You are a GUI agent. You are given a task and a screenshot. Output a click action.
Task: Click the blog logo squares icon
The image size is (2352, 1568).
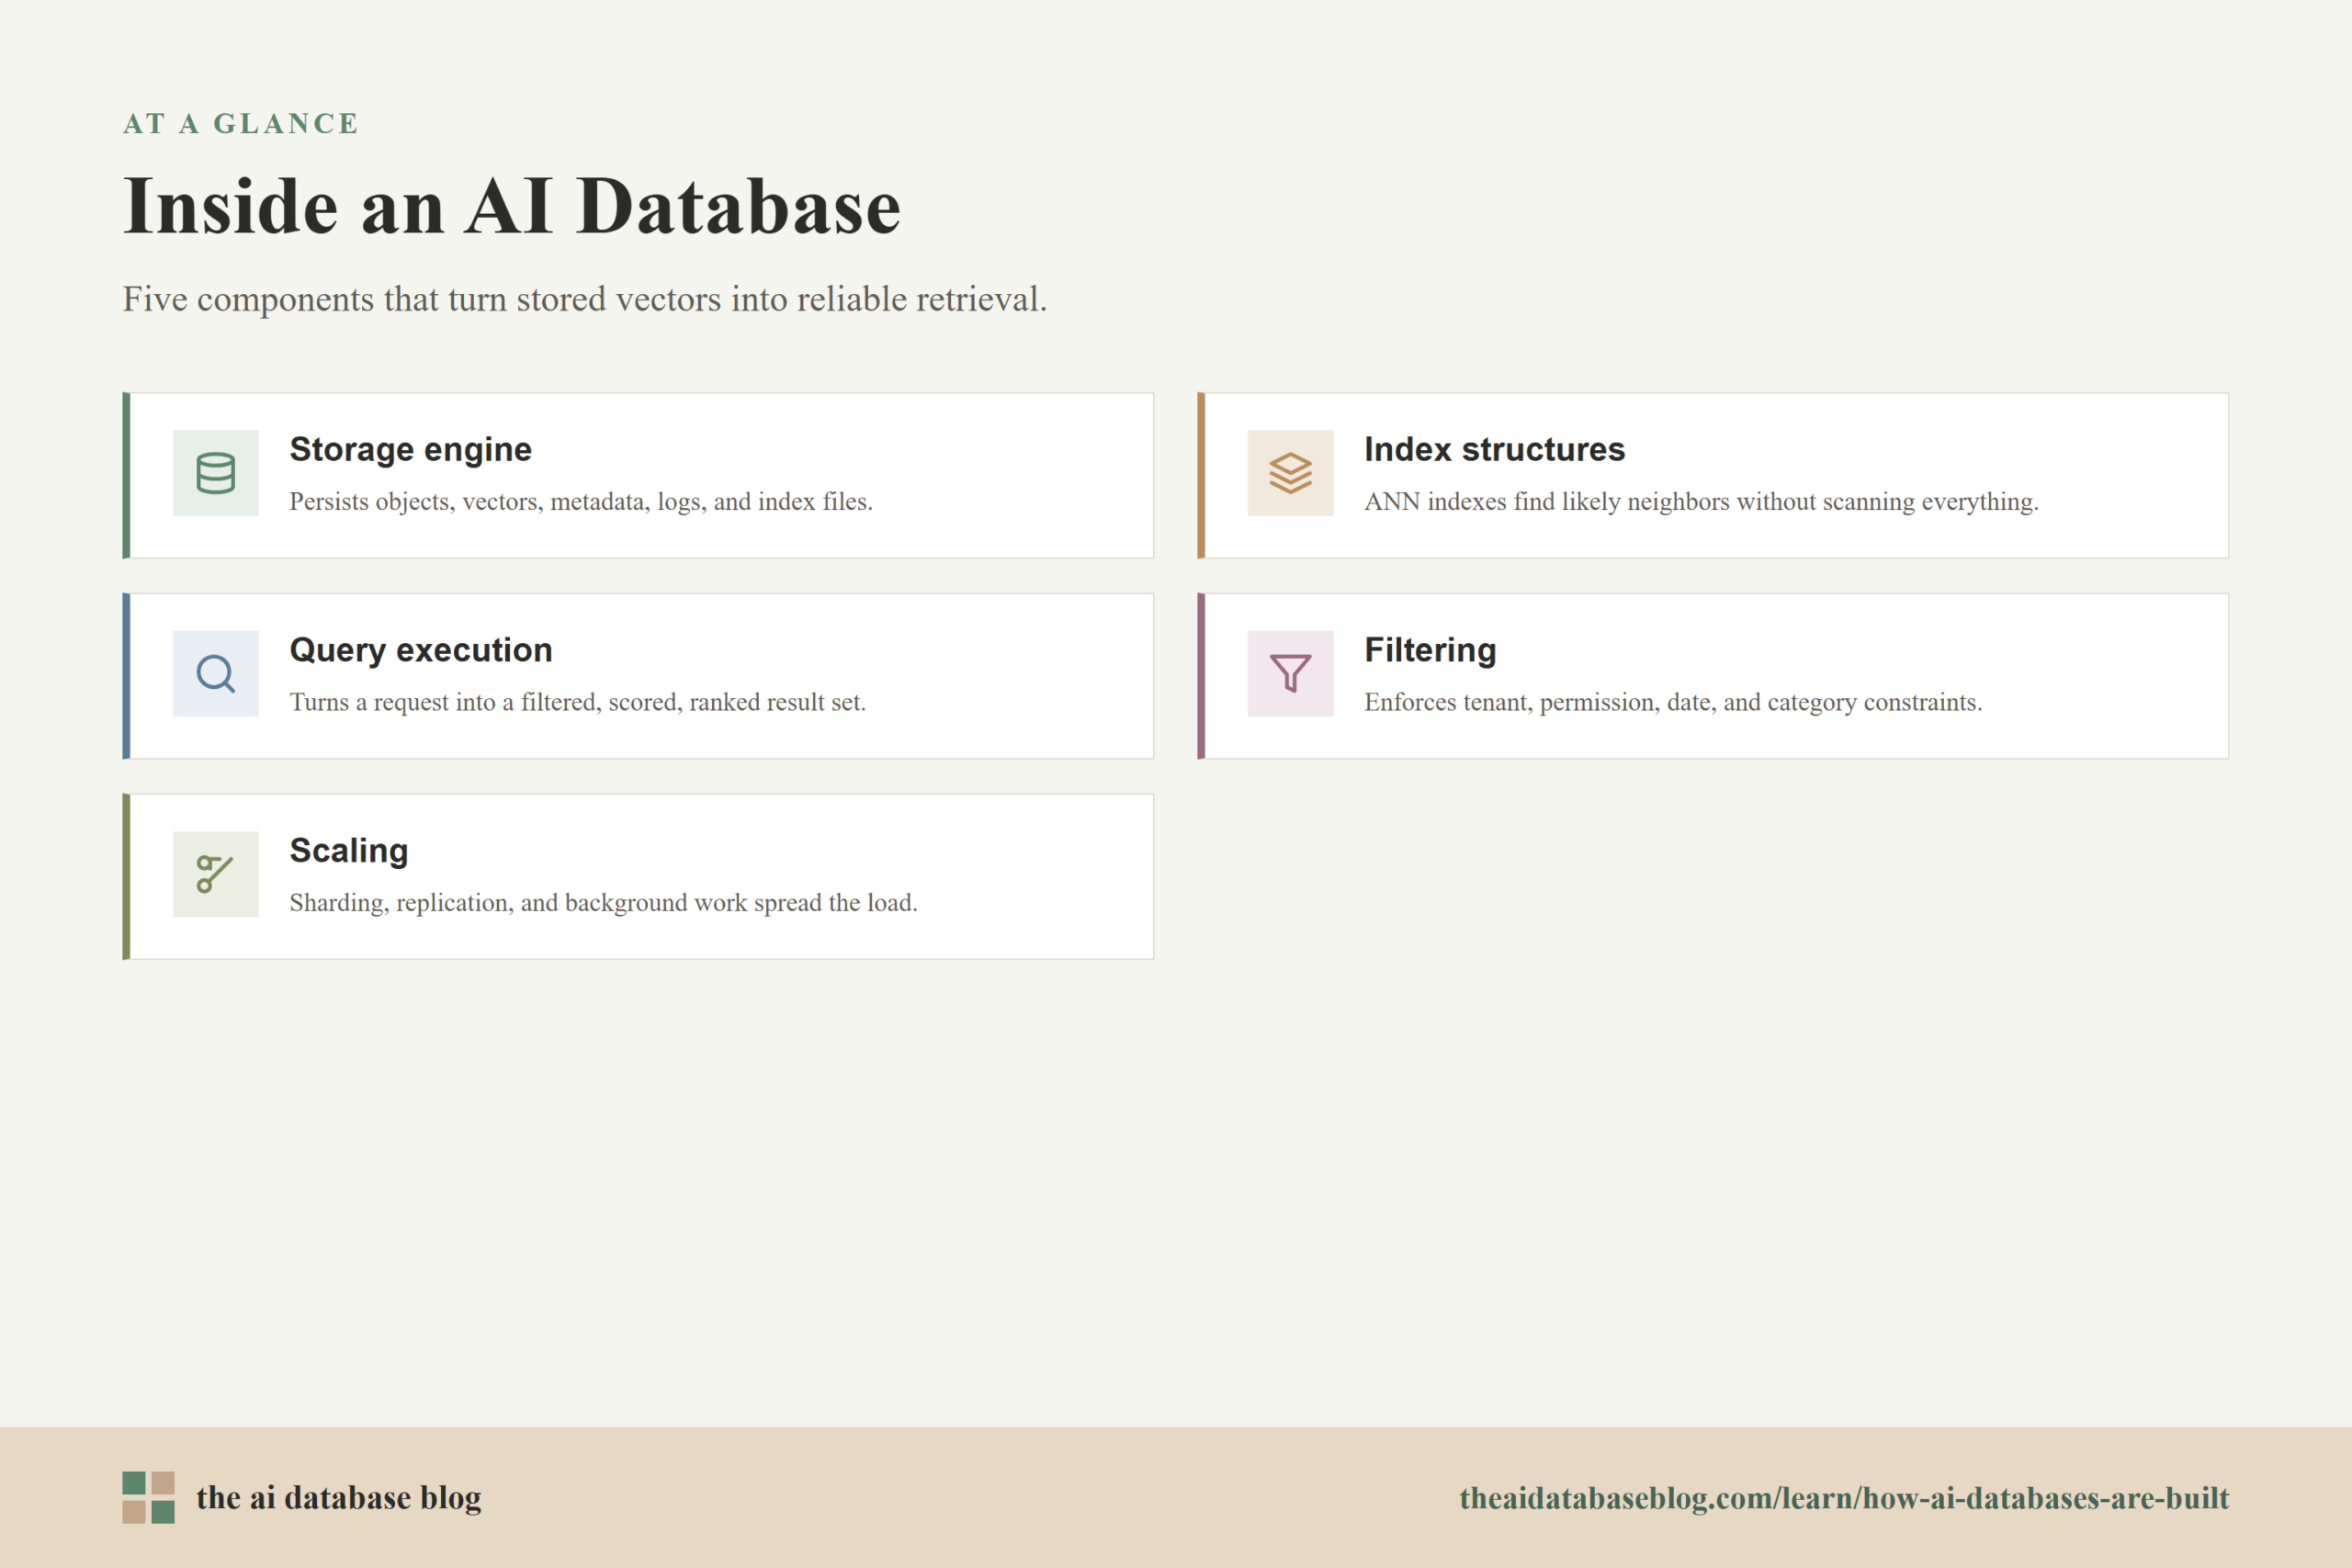pyautogui.click(x=148, y=1497)
